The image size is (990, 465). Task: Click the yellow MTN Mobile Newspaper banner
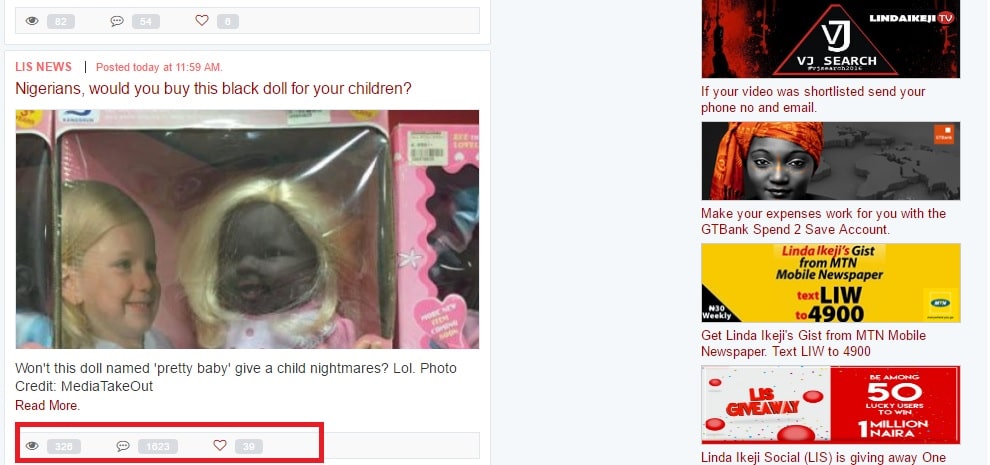tap(830, 282)
